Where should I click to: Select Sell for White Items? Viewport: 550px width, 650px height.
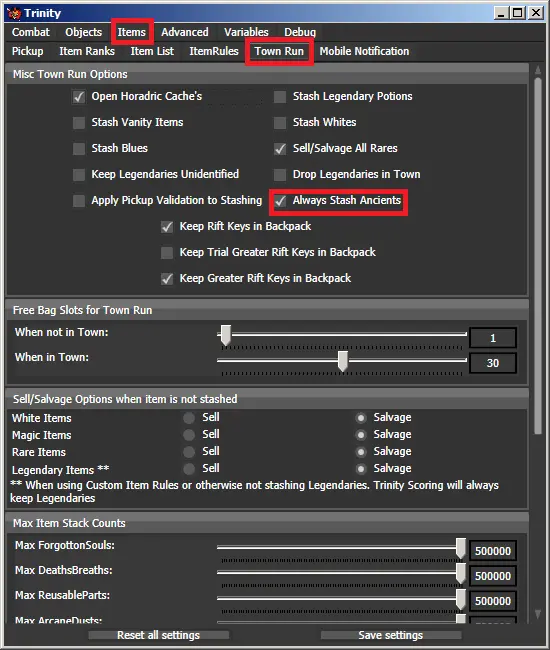[189, 418]
